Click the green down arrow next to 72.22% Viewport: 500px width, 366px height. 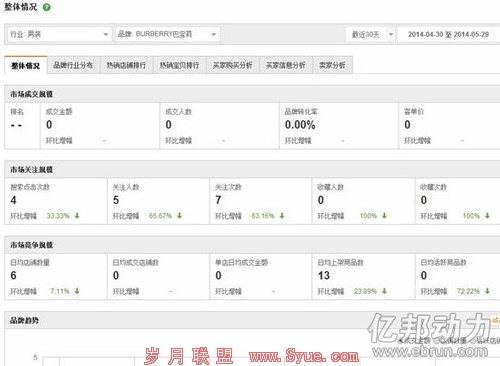[487, 291]
